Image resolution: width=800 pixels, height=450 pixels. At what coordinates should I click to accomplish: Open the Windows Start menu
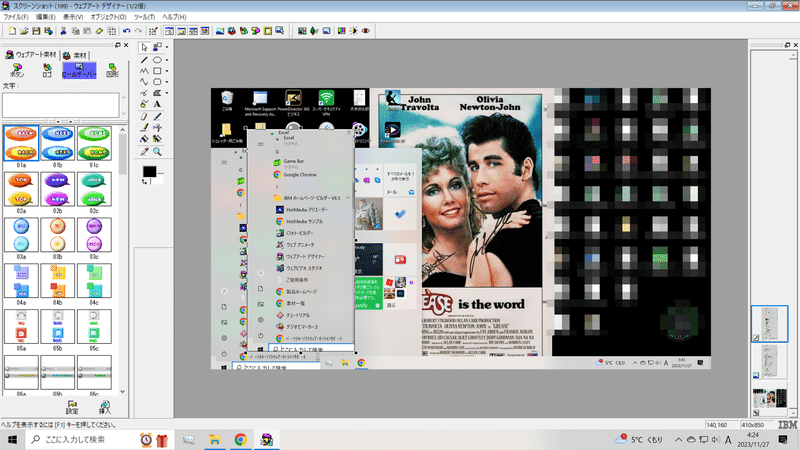(x=12, y=439)
